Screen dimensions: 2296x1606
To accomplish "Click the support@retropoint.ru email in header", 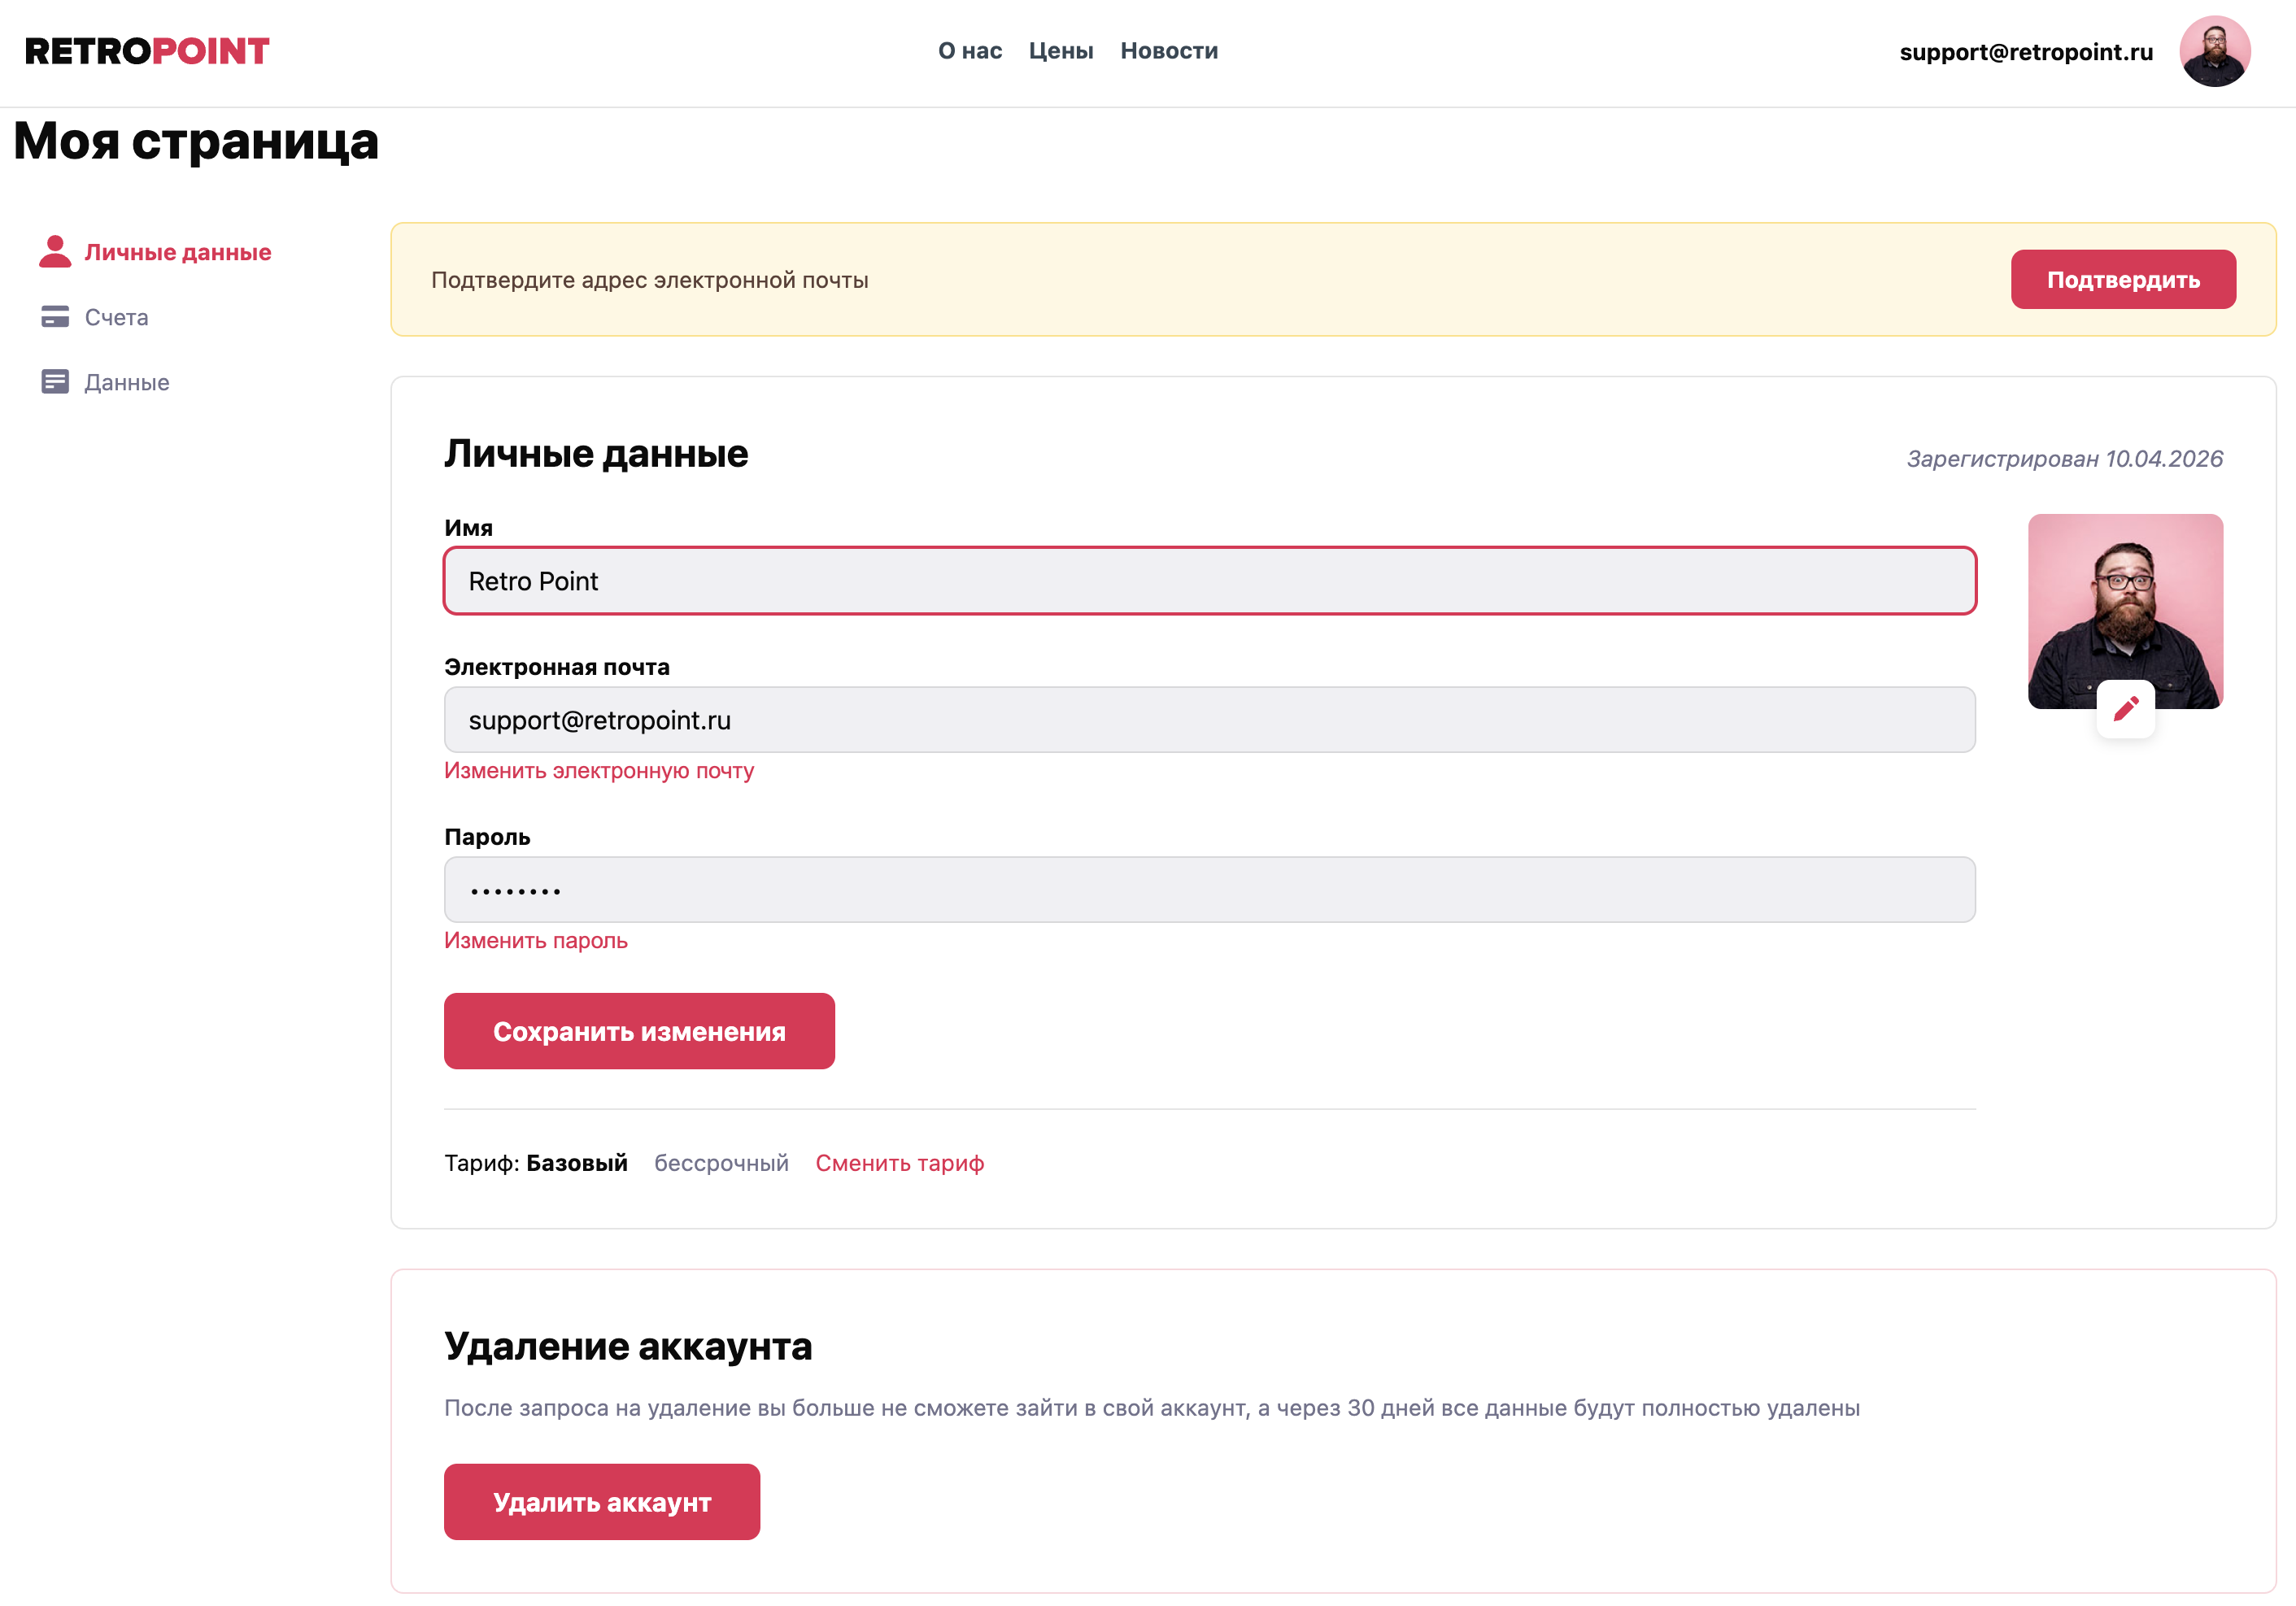I will (x=2026, y=51).
